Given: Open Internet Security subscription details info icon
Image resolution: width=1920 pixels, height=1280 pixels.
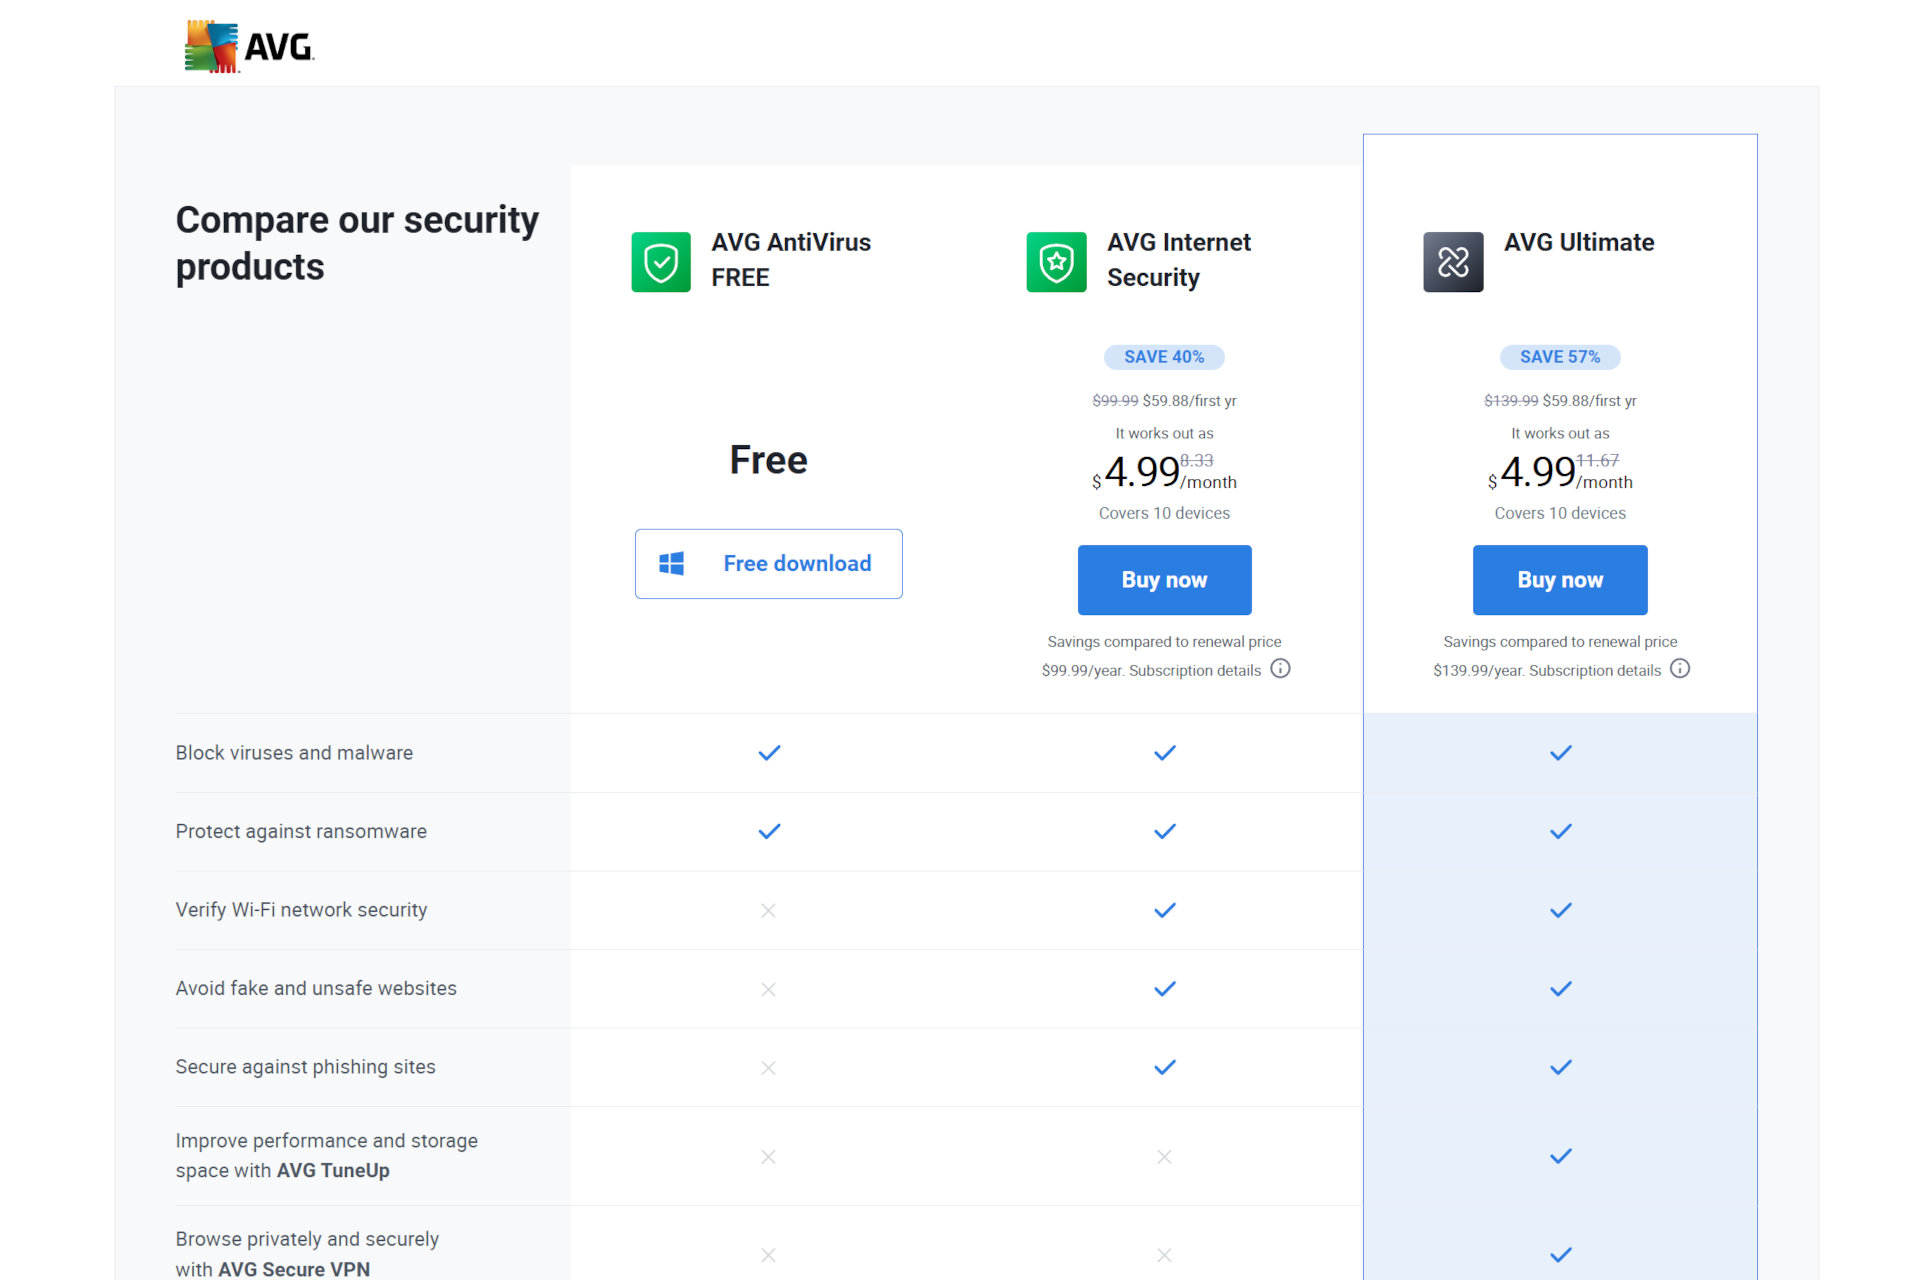Looking at the screenshot, I should point(1280,669).
